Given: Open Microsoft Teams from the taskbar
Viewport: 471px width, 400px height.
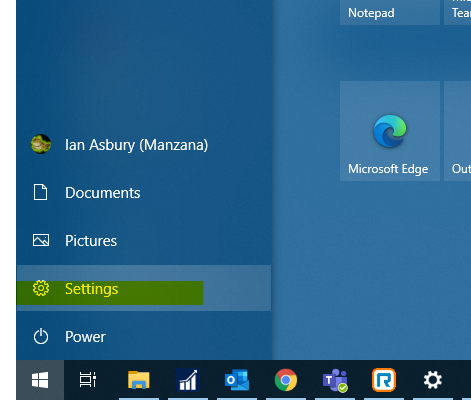Looking at the screenshot, I should (x=335, y=380).
